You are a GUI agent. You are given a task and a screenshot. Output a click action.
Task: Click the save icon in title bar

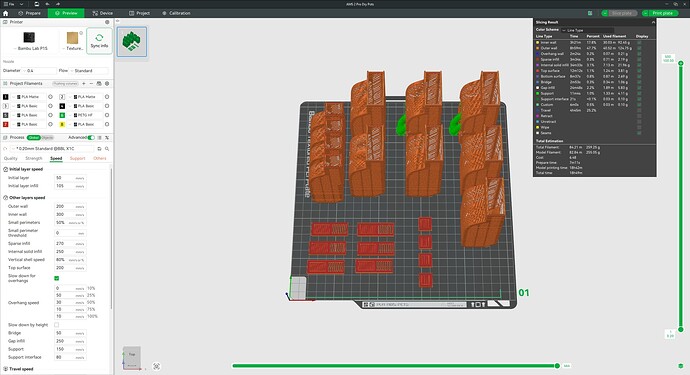tap(37, 4)
